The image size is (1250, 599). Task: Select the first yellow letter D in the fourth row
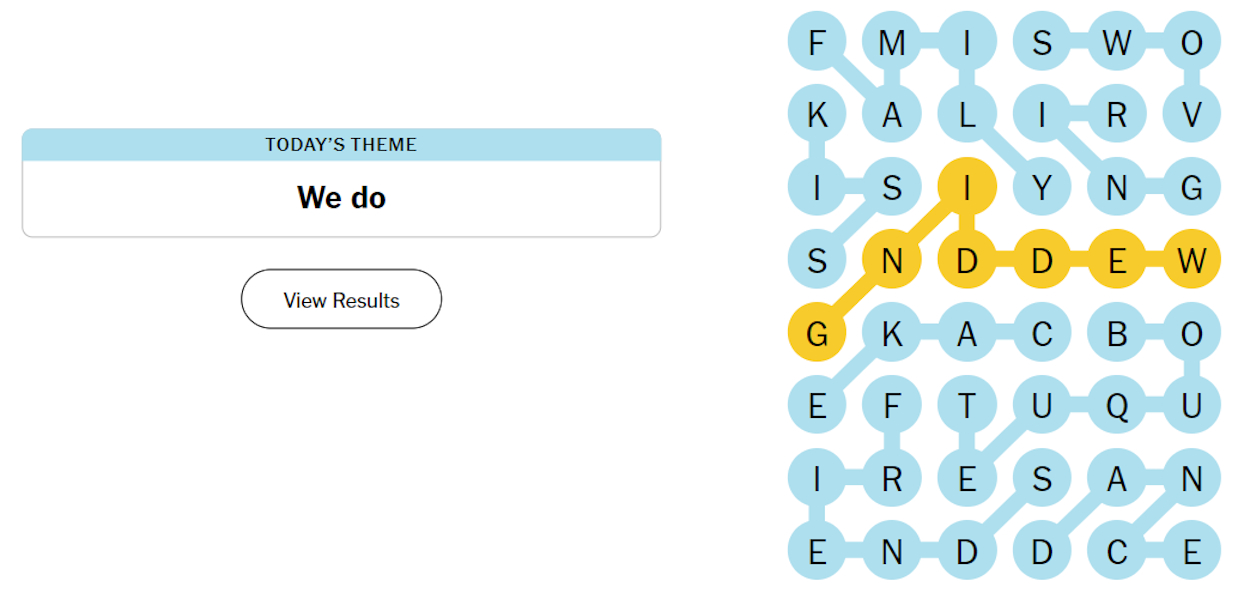[967, 259]
